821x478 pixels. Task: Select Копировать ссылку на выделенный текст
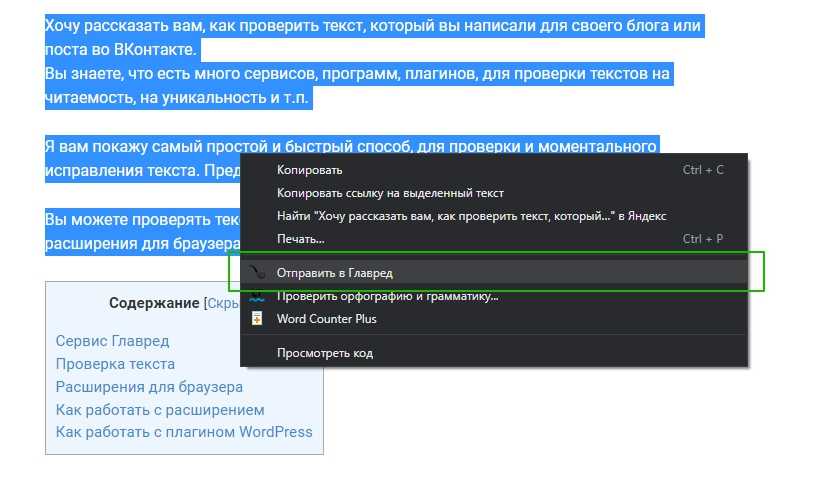click(390, 193)
